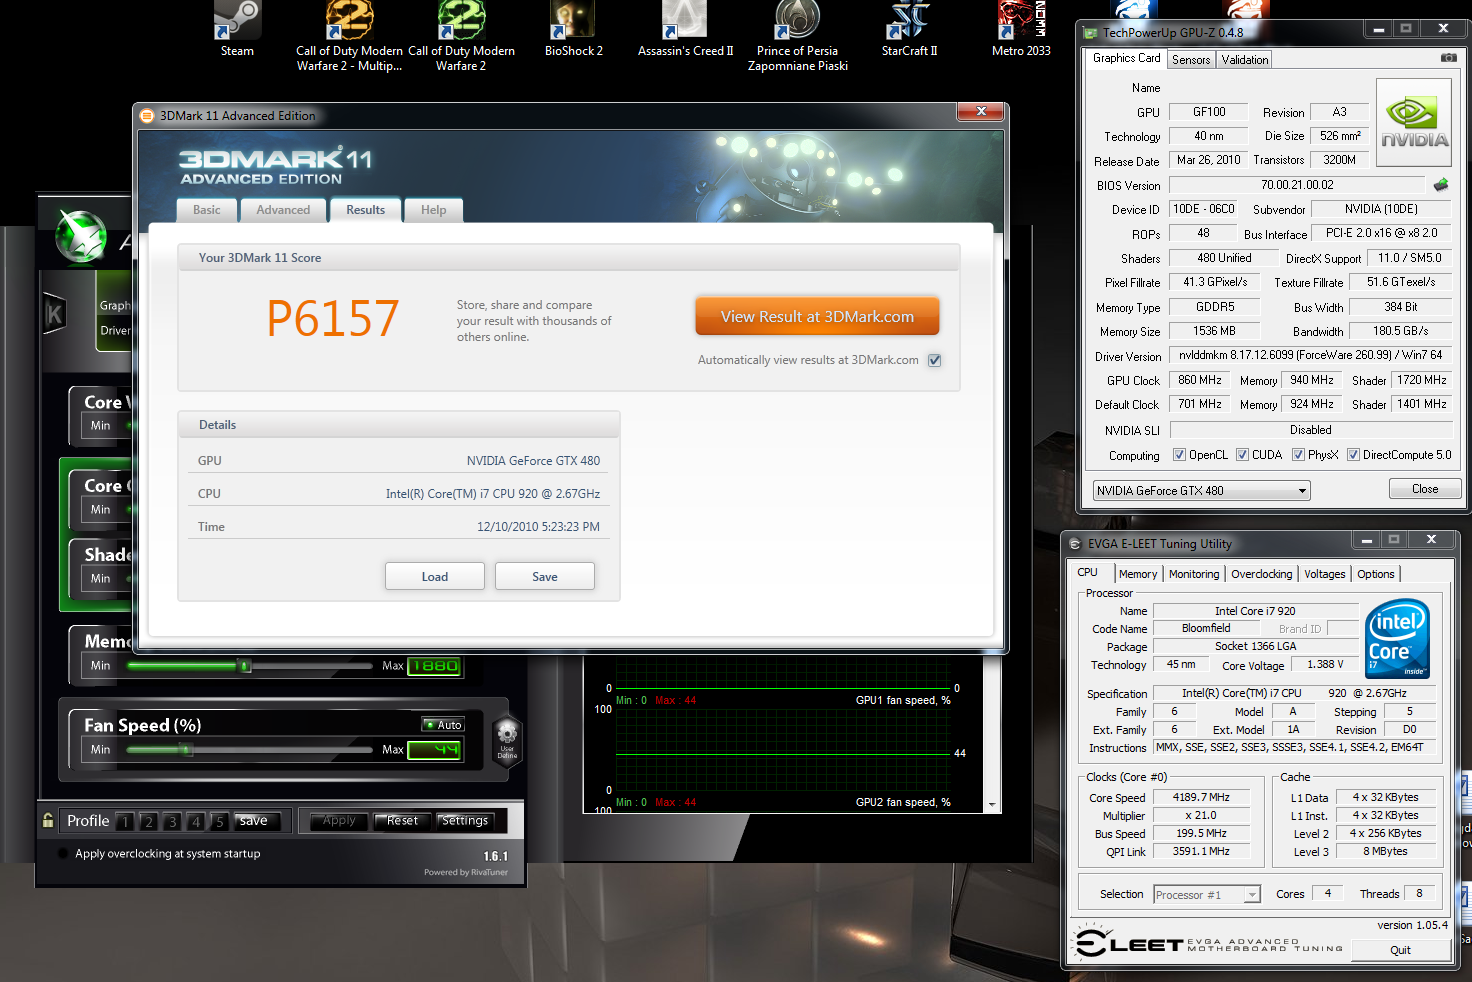Open the Steam desktop shortcut

coord(237,30)
